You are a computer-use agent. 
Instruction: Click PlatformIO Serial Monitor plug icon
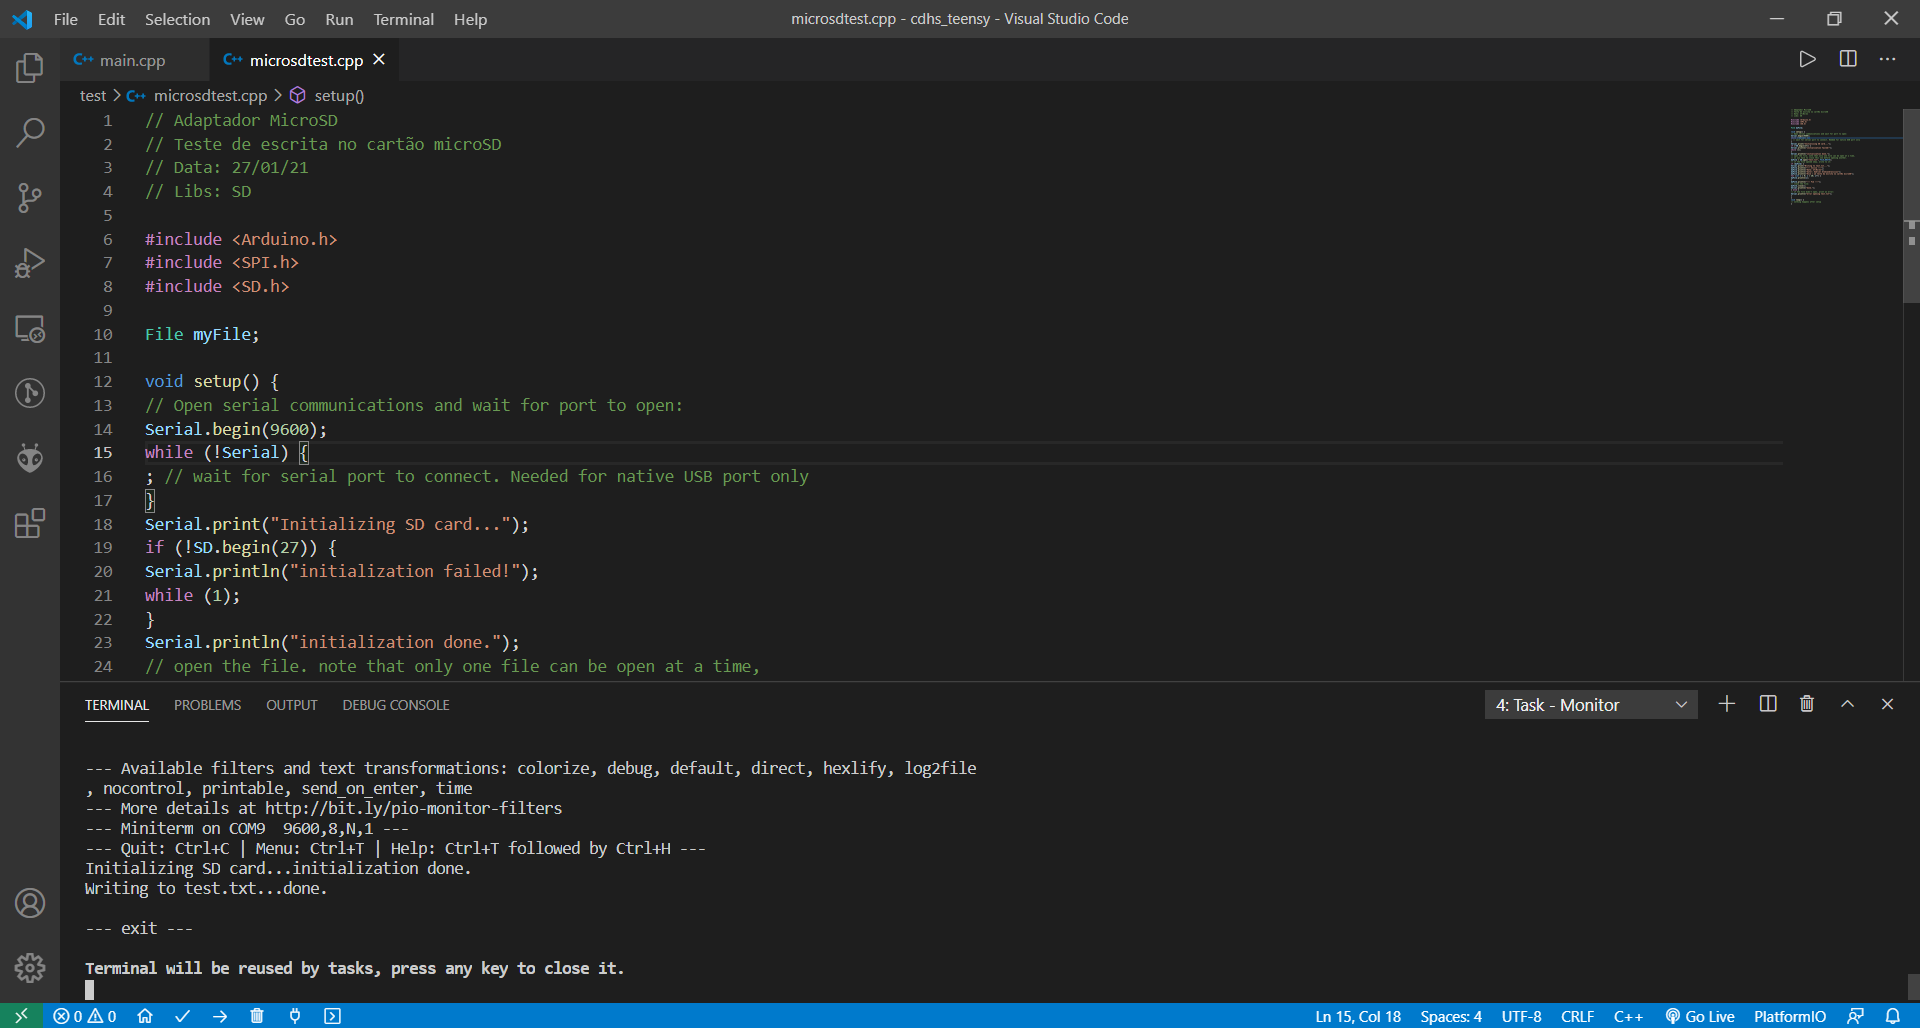(x=295, y=1016)
